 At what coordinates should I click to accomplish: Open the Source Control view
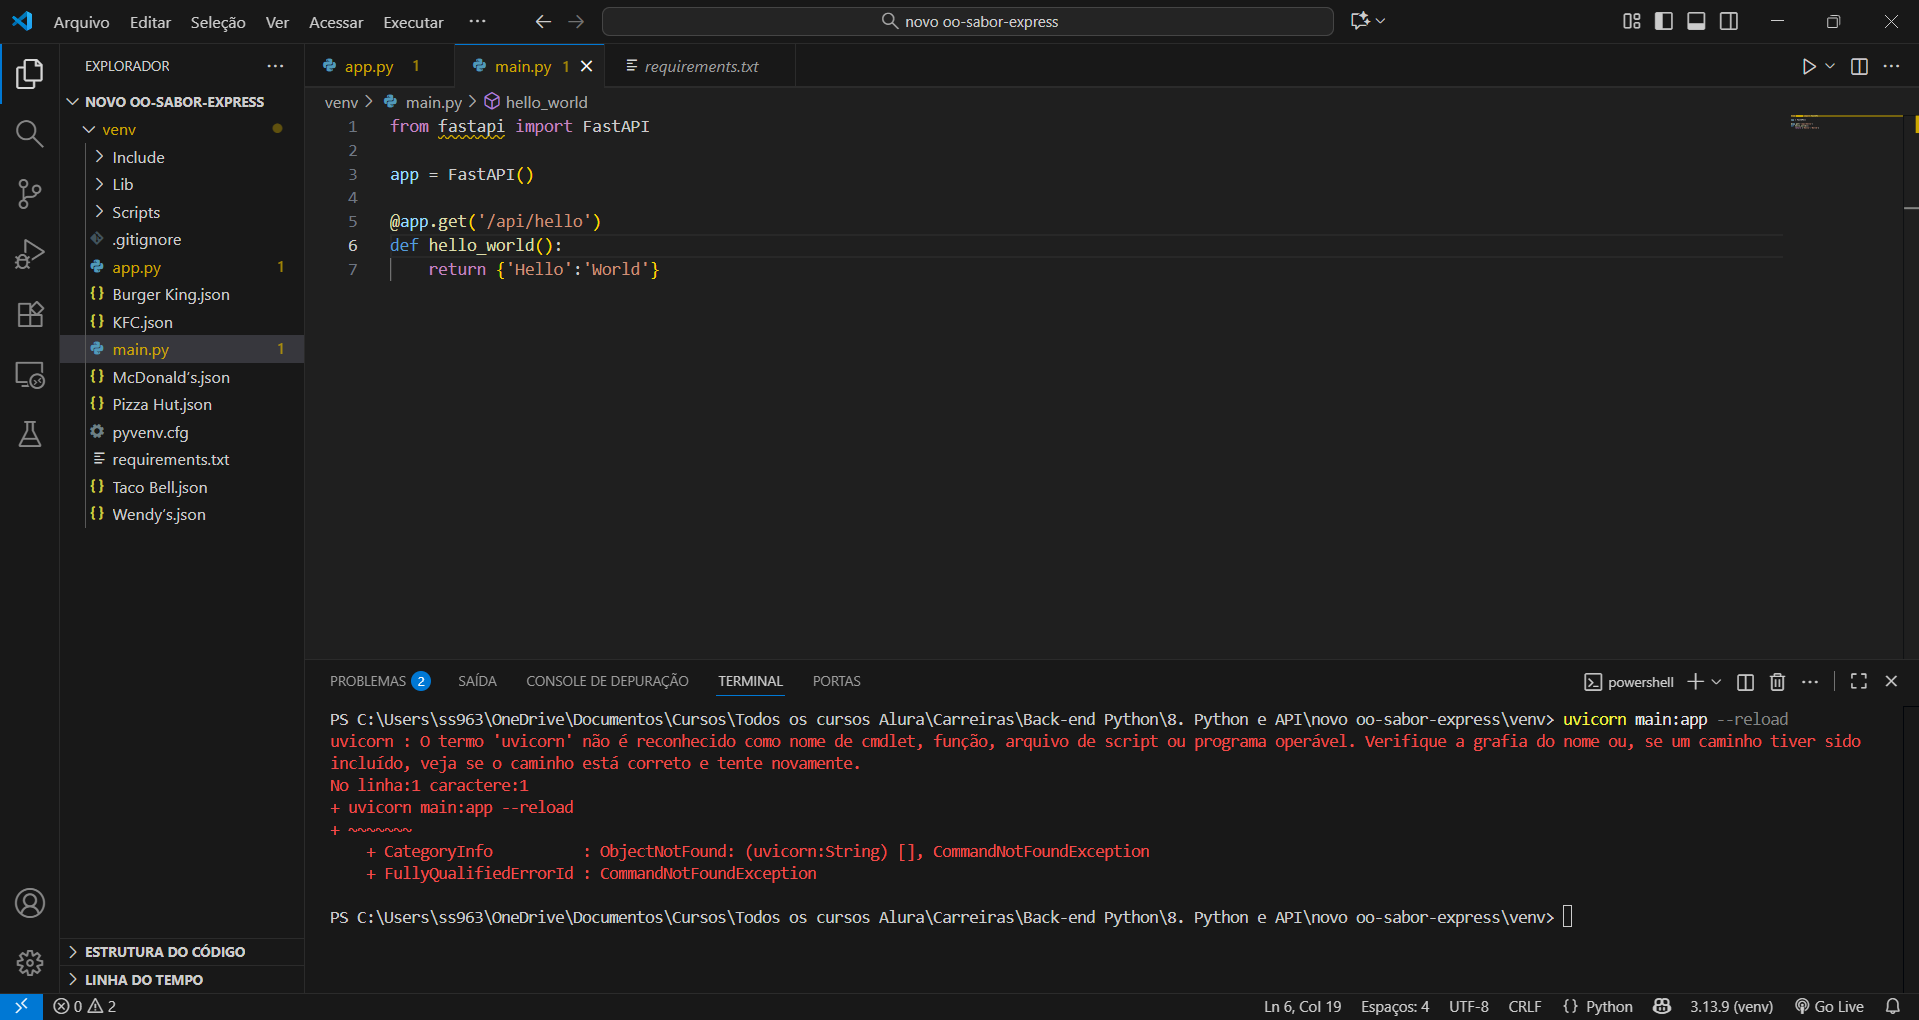pyautogui.click(x=29, y=194)
